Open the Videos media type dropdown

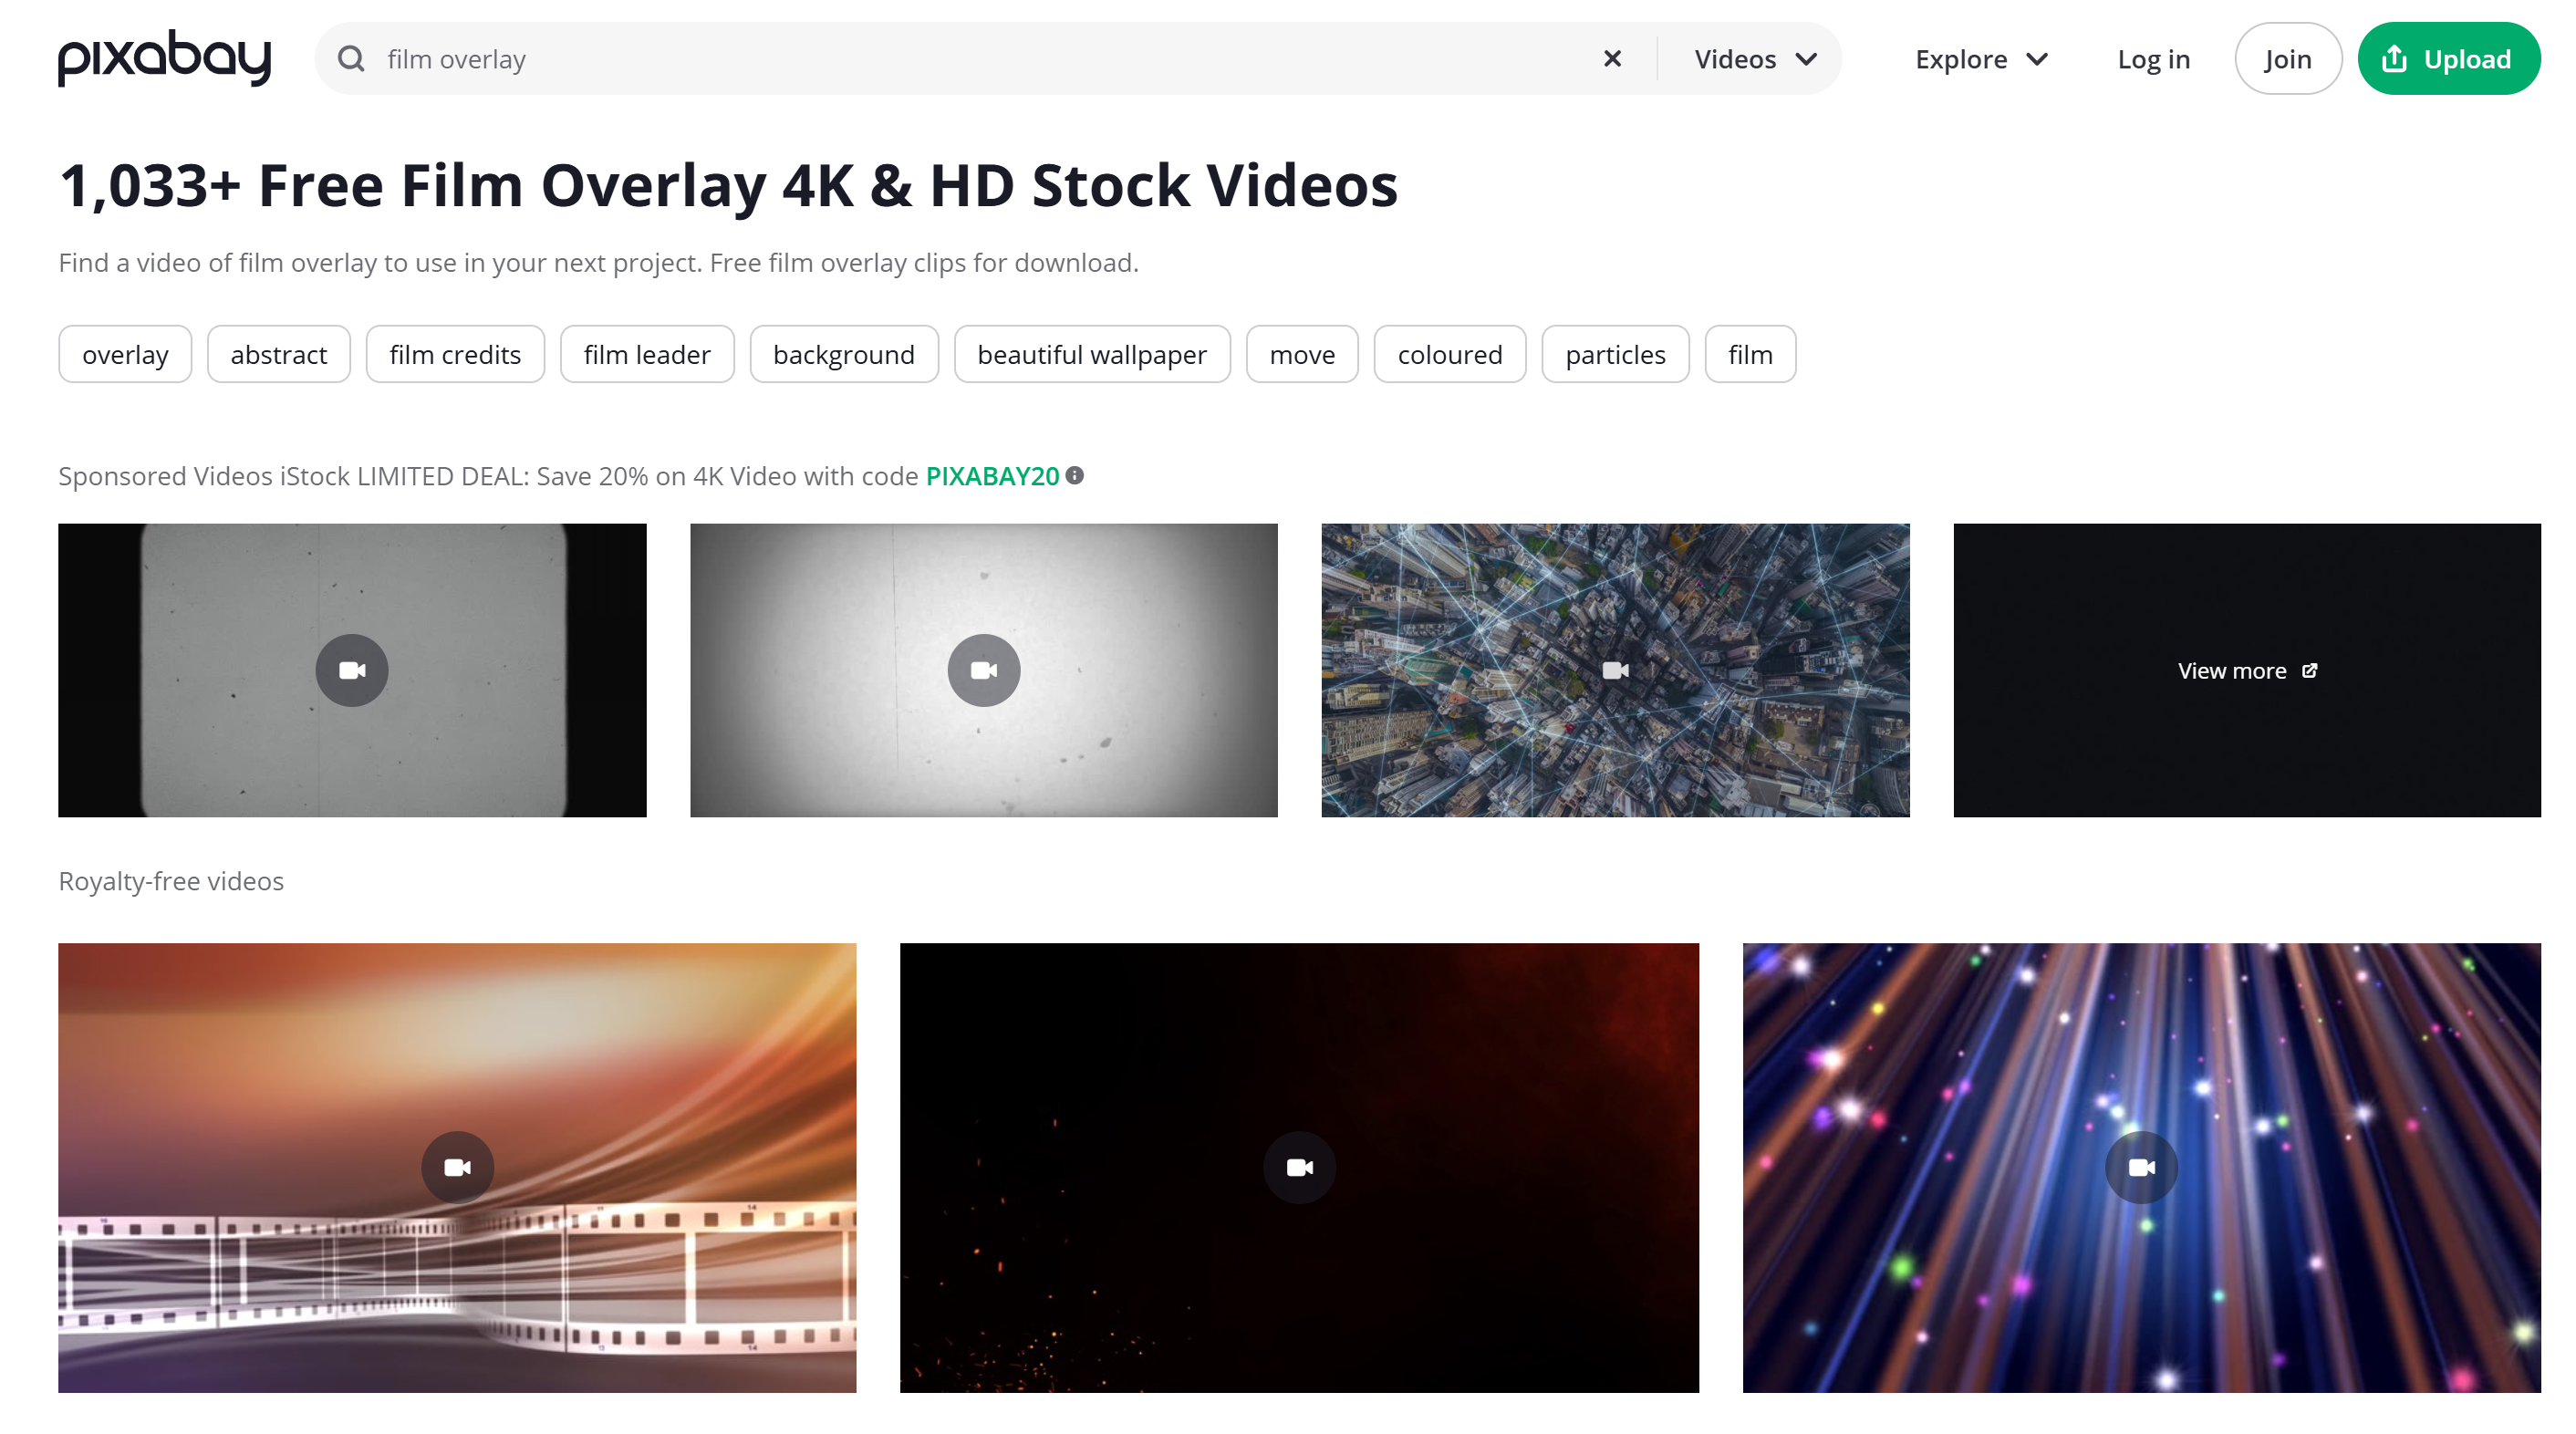point(1755,59)
